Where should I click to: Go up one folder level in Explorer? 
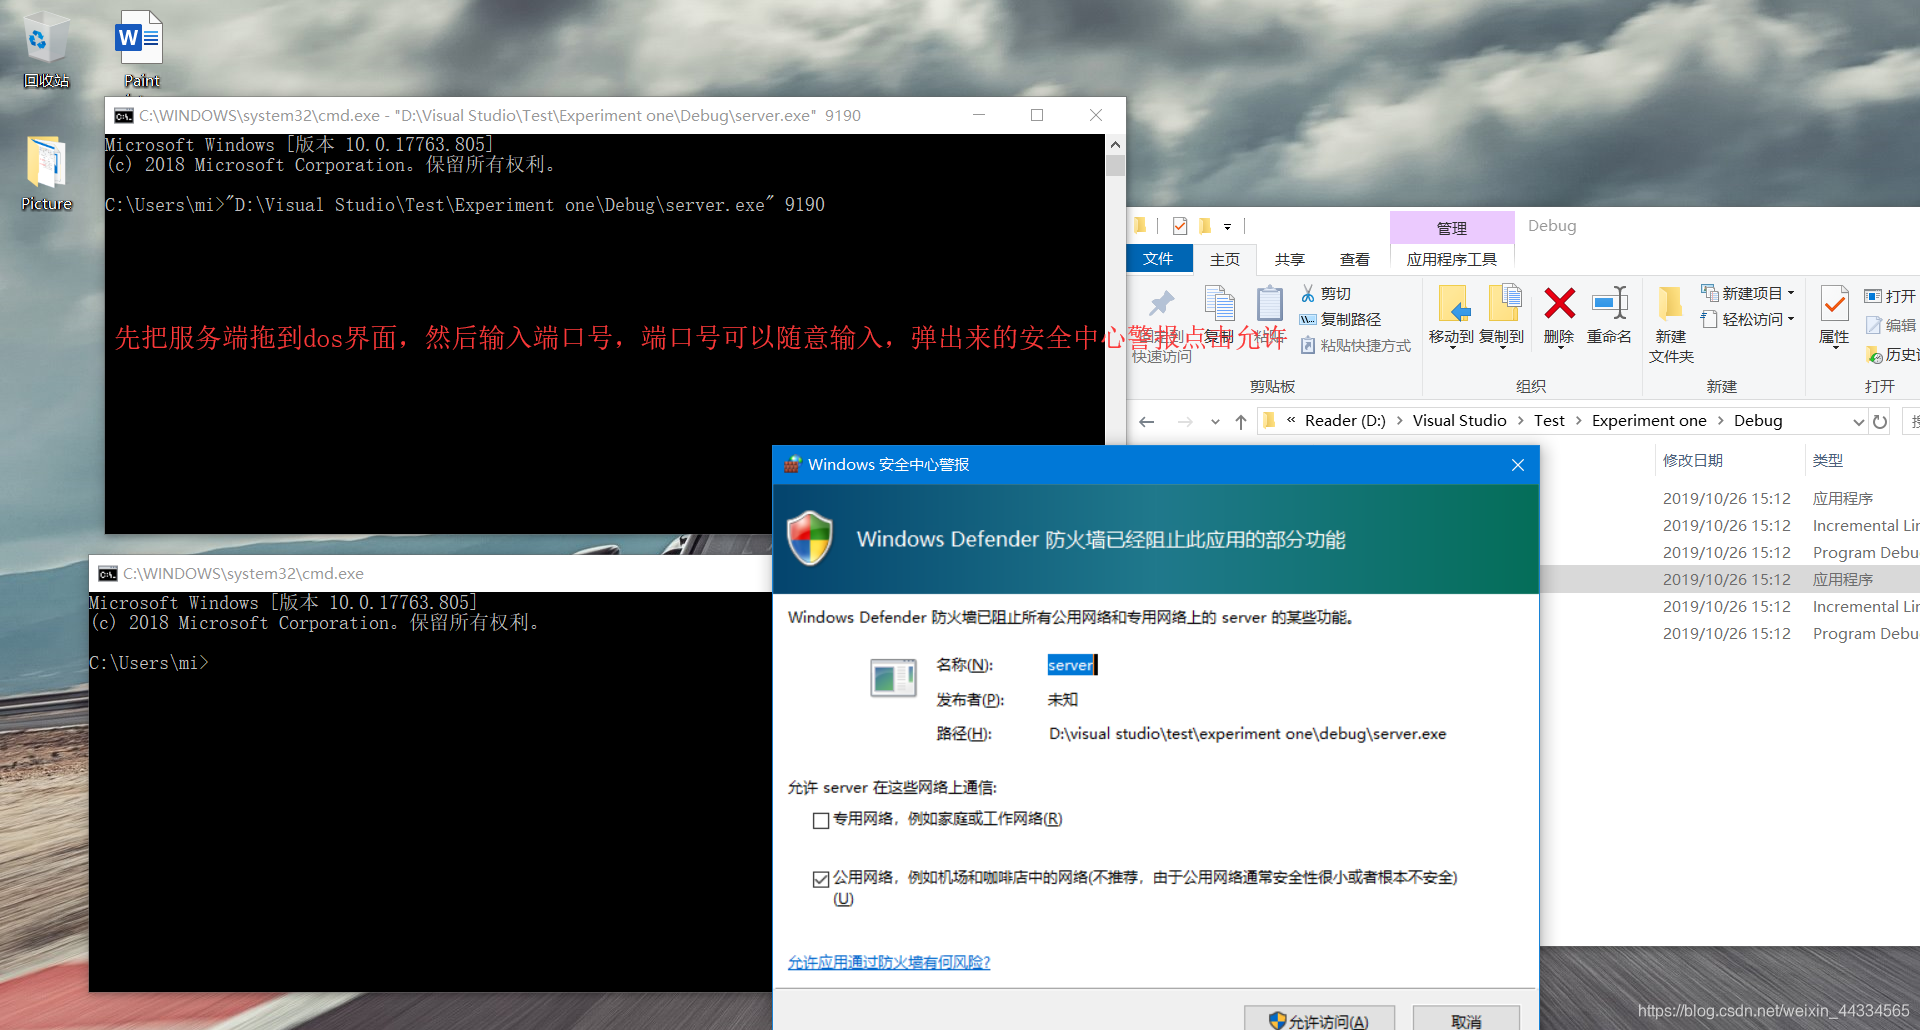pos(1241,422)
